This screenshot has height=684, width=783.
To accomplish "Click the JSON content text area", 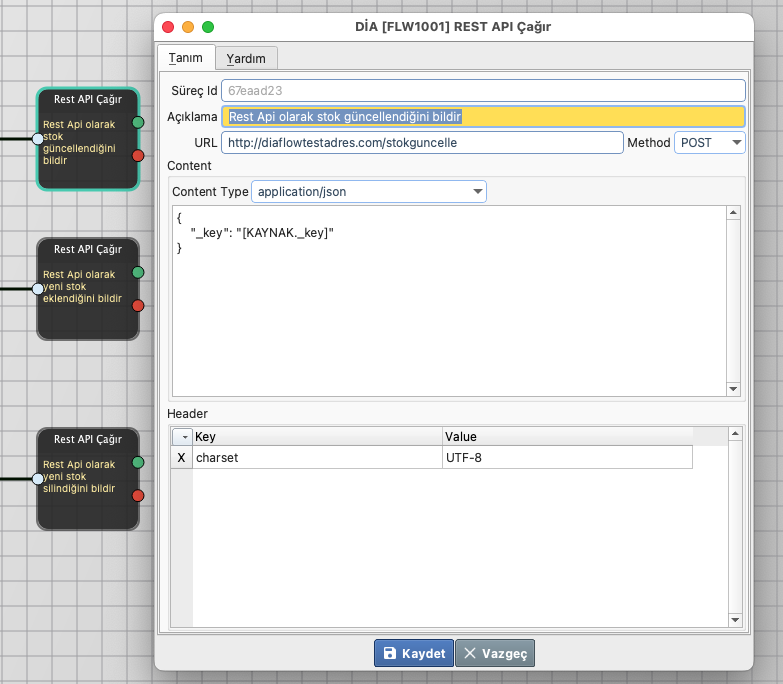I will [x=448, y=300].
